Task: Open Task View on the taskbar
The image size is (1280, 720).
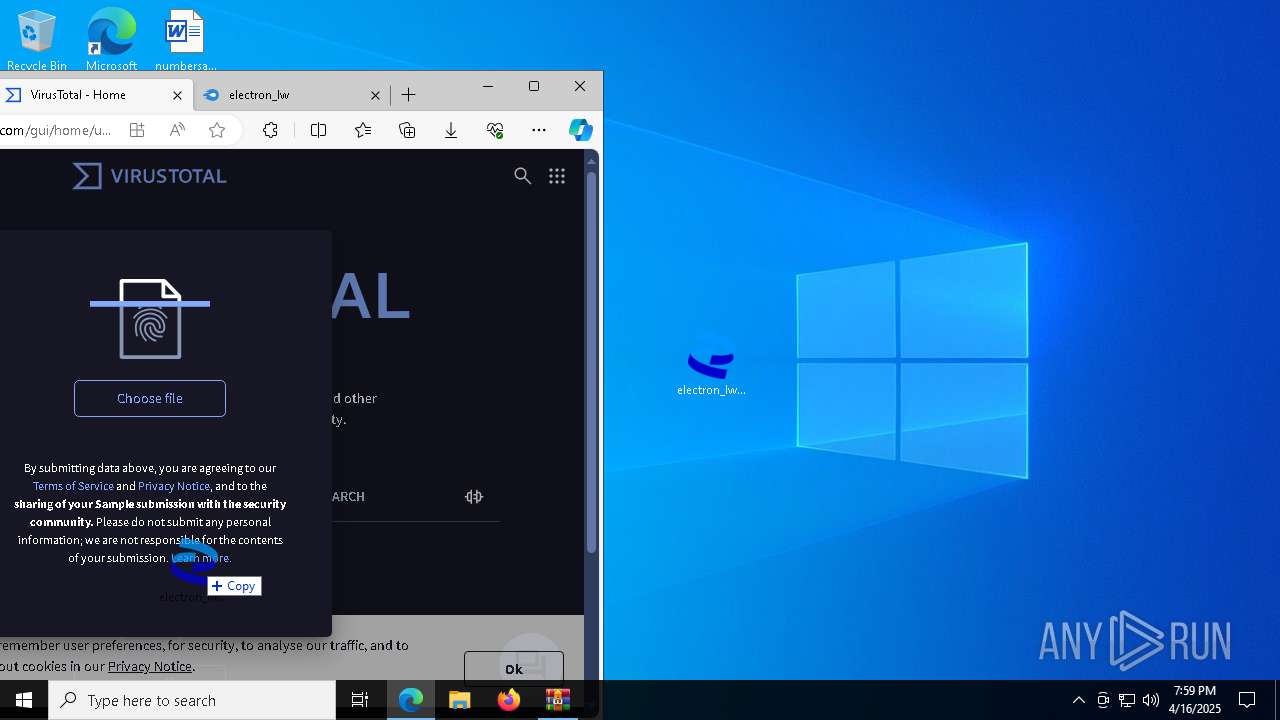Action: (360, 700)
